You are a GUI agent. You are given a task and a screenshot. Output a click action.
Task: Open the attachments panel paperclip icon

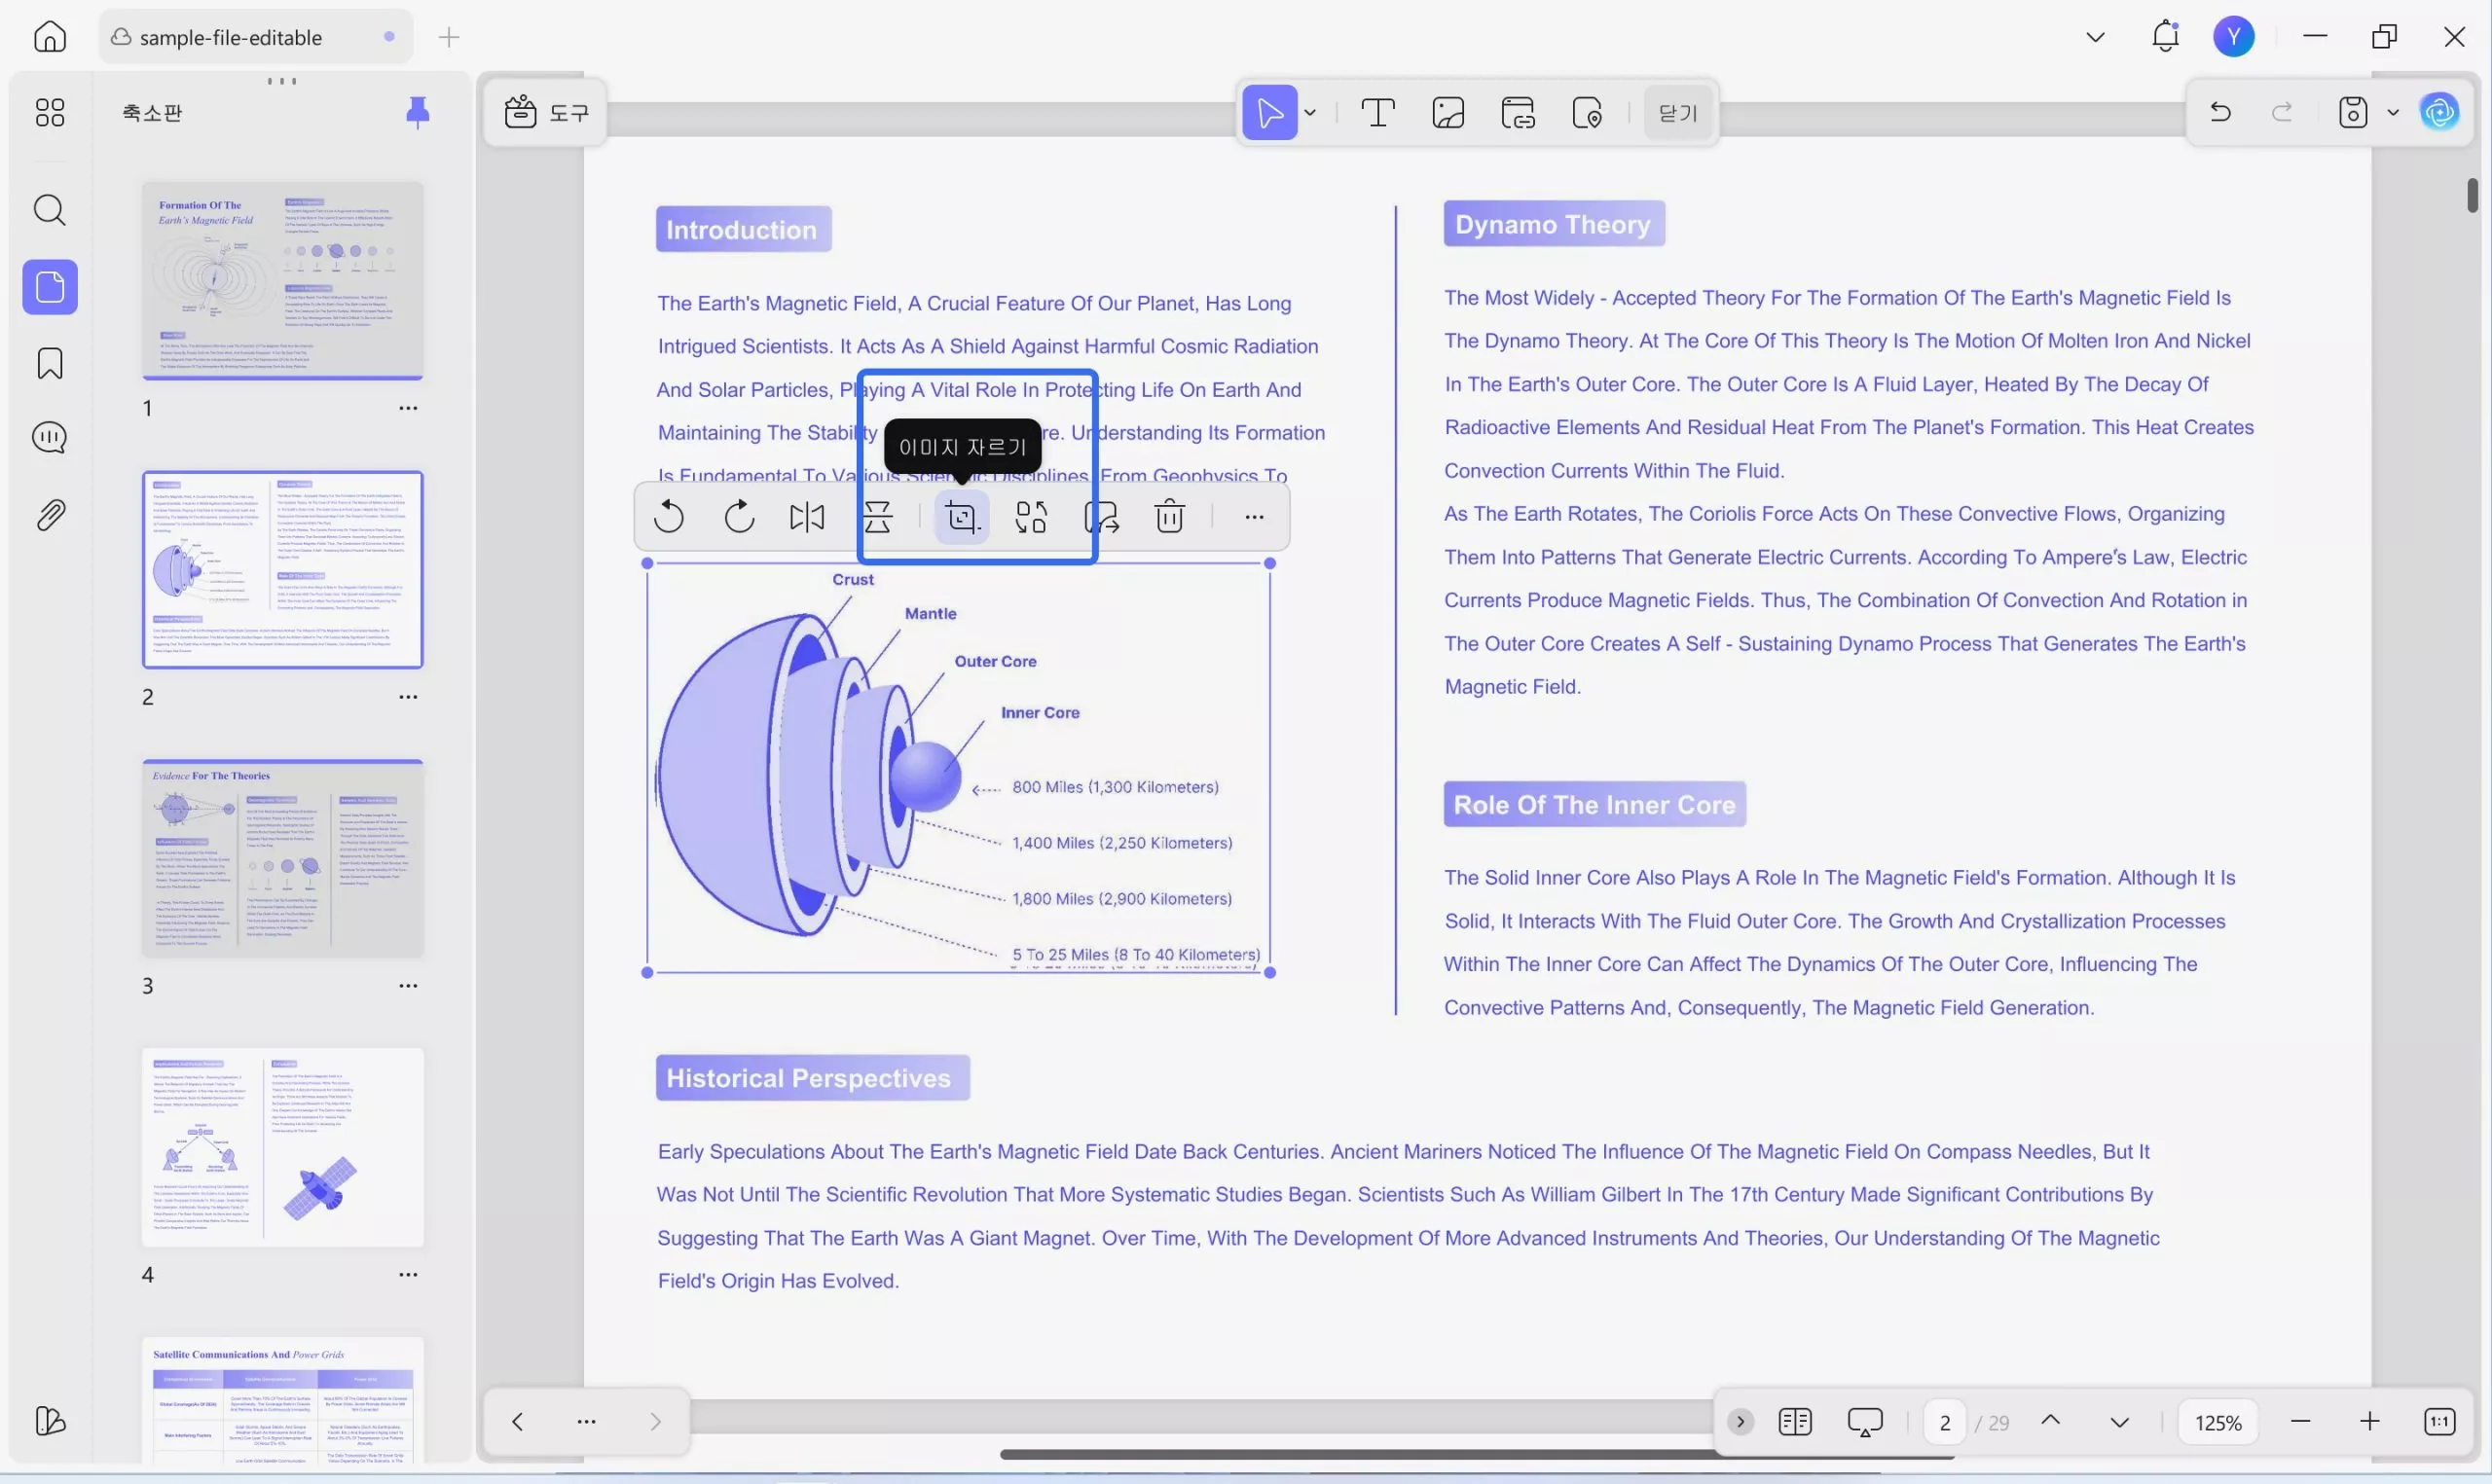point(50,515)
